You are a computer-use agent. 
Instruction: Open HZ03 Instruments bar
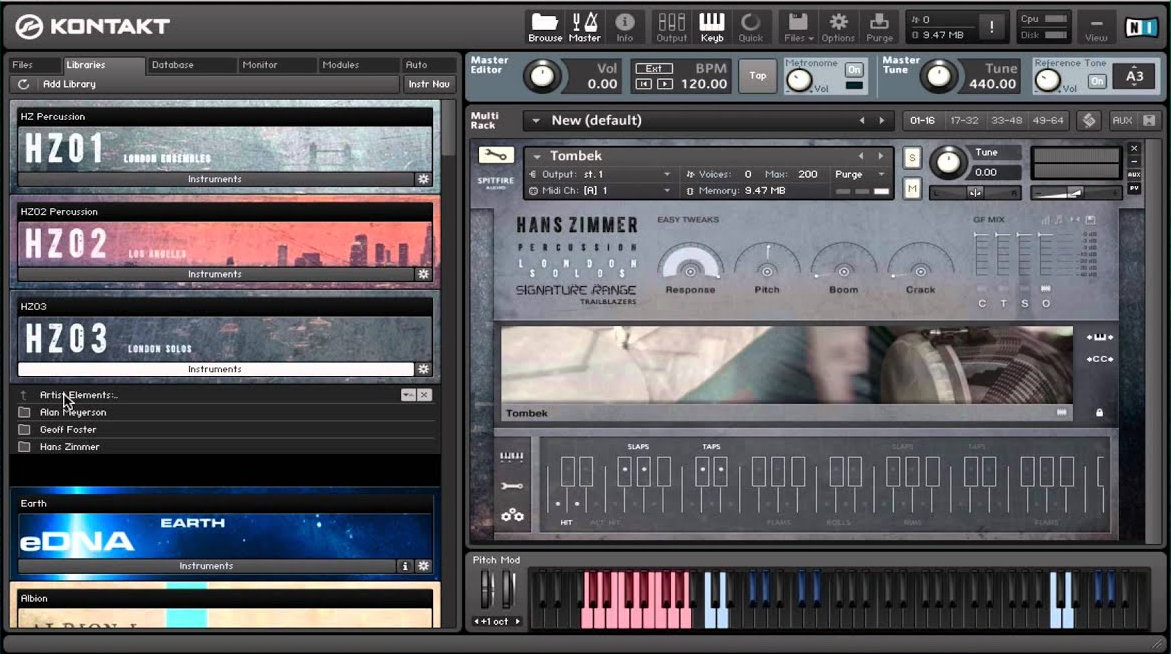[x=215, y=369]
